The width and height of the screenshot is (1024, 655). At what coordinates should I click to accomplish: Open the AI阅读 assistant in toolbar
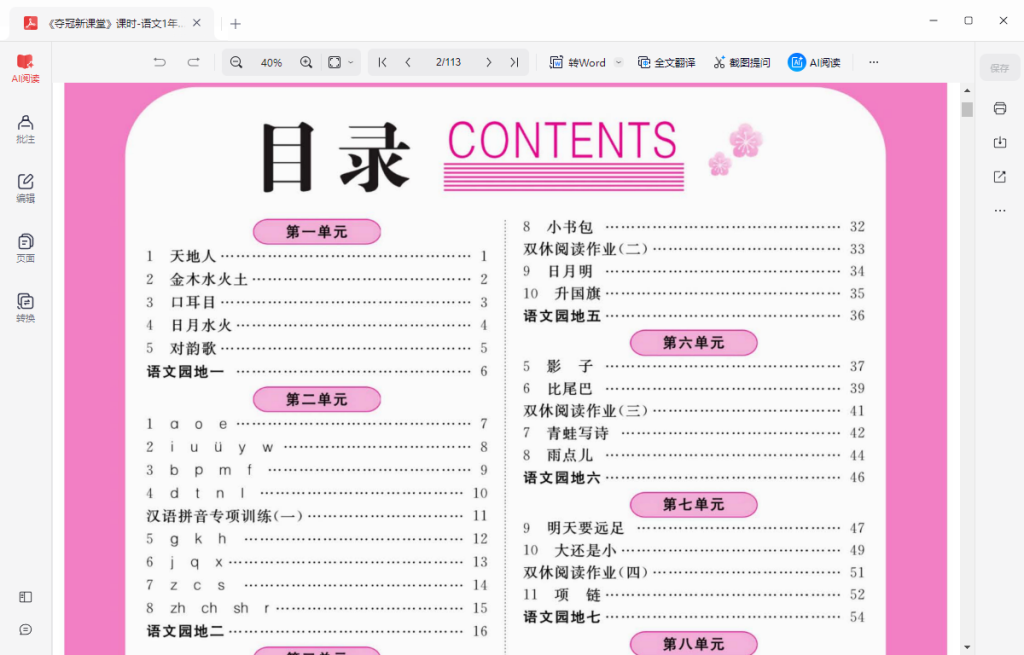815,62
